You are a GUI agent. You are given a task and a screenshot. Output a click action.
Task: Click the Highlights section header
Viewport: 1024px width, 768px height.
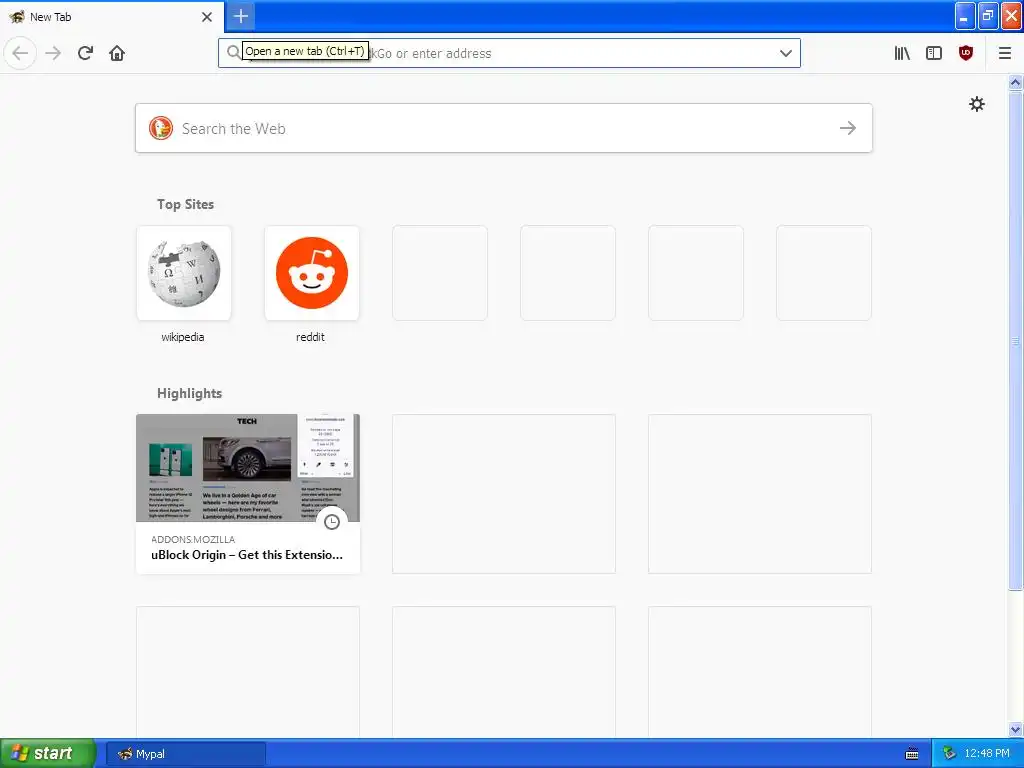pyautogui.click(x=189, y=393)
